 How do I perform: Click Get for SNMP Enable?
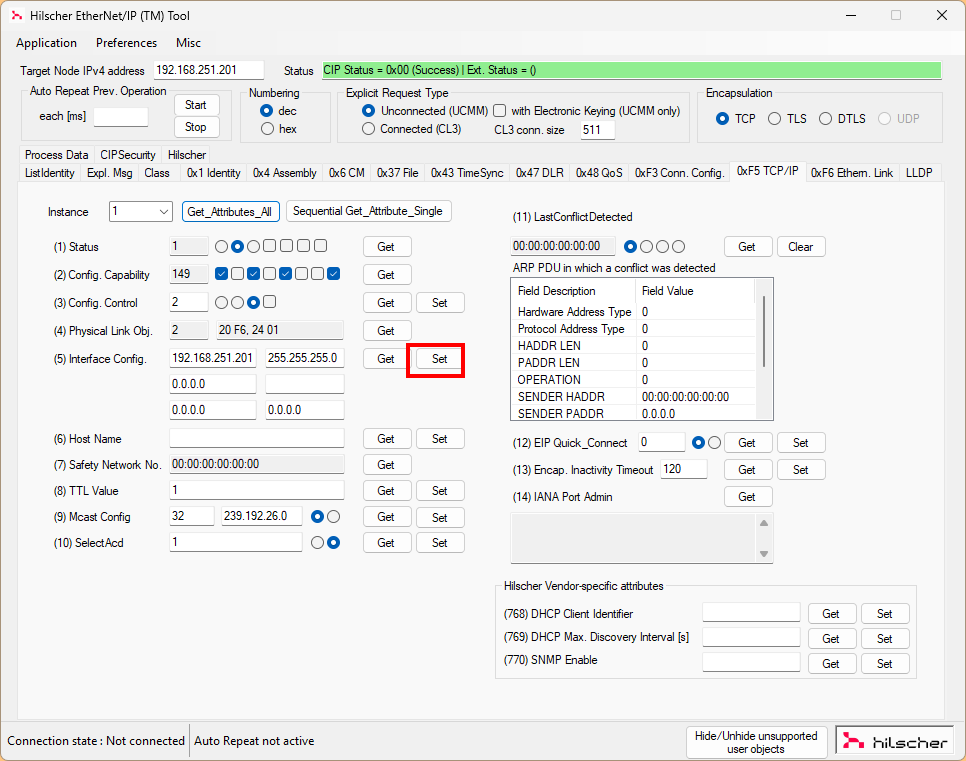[831, 664]
